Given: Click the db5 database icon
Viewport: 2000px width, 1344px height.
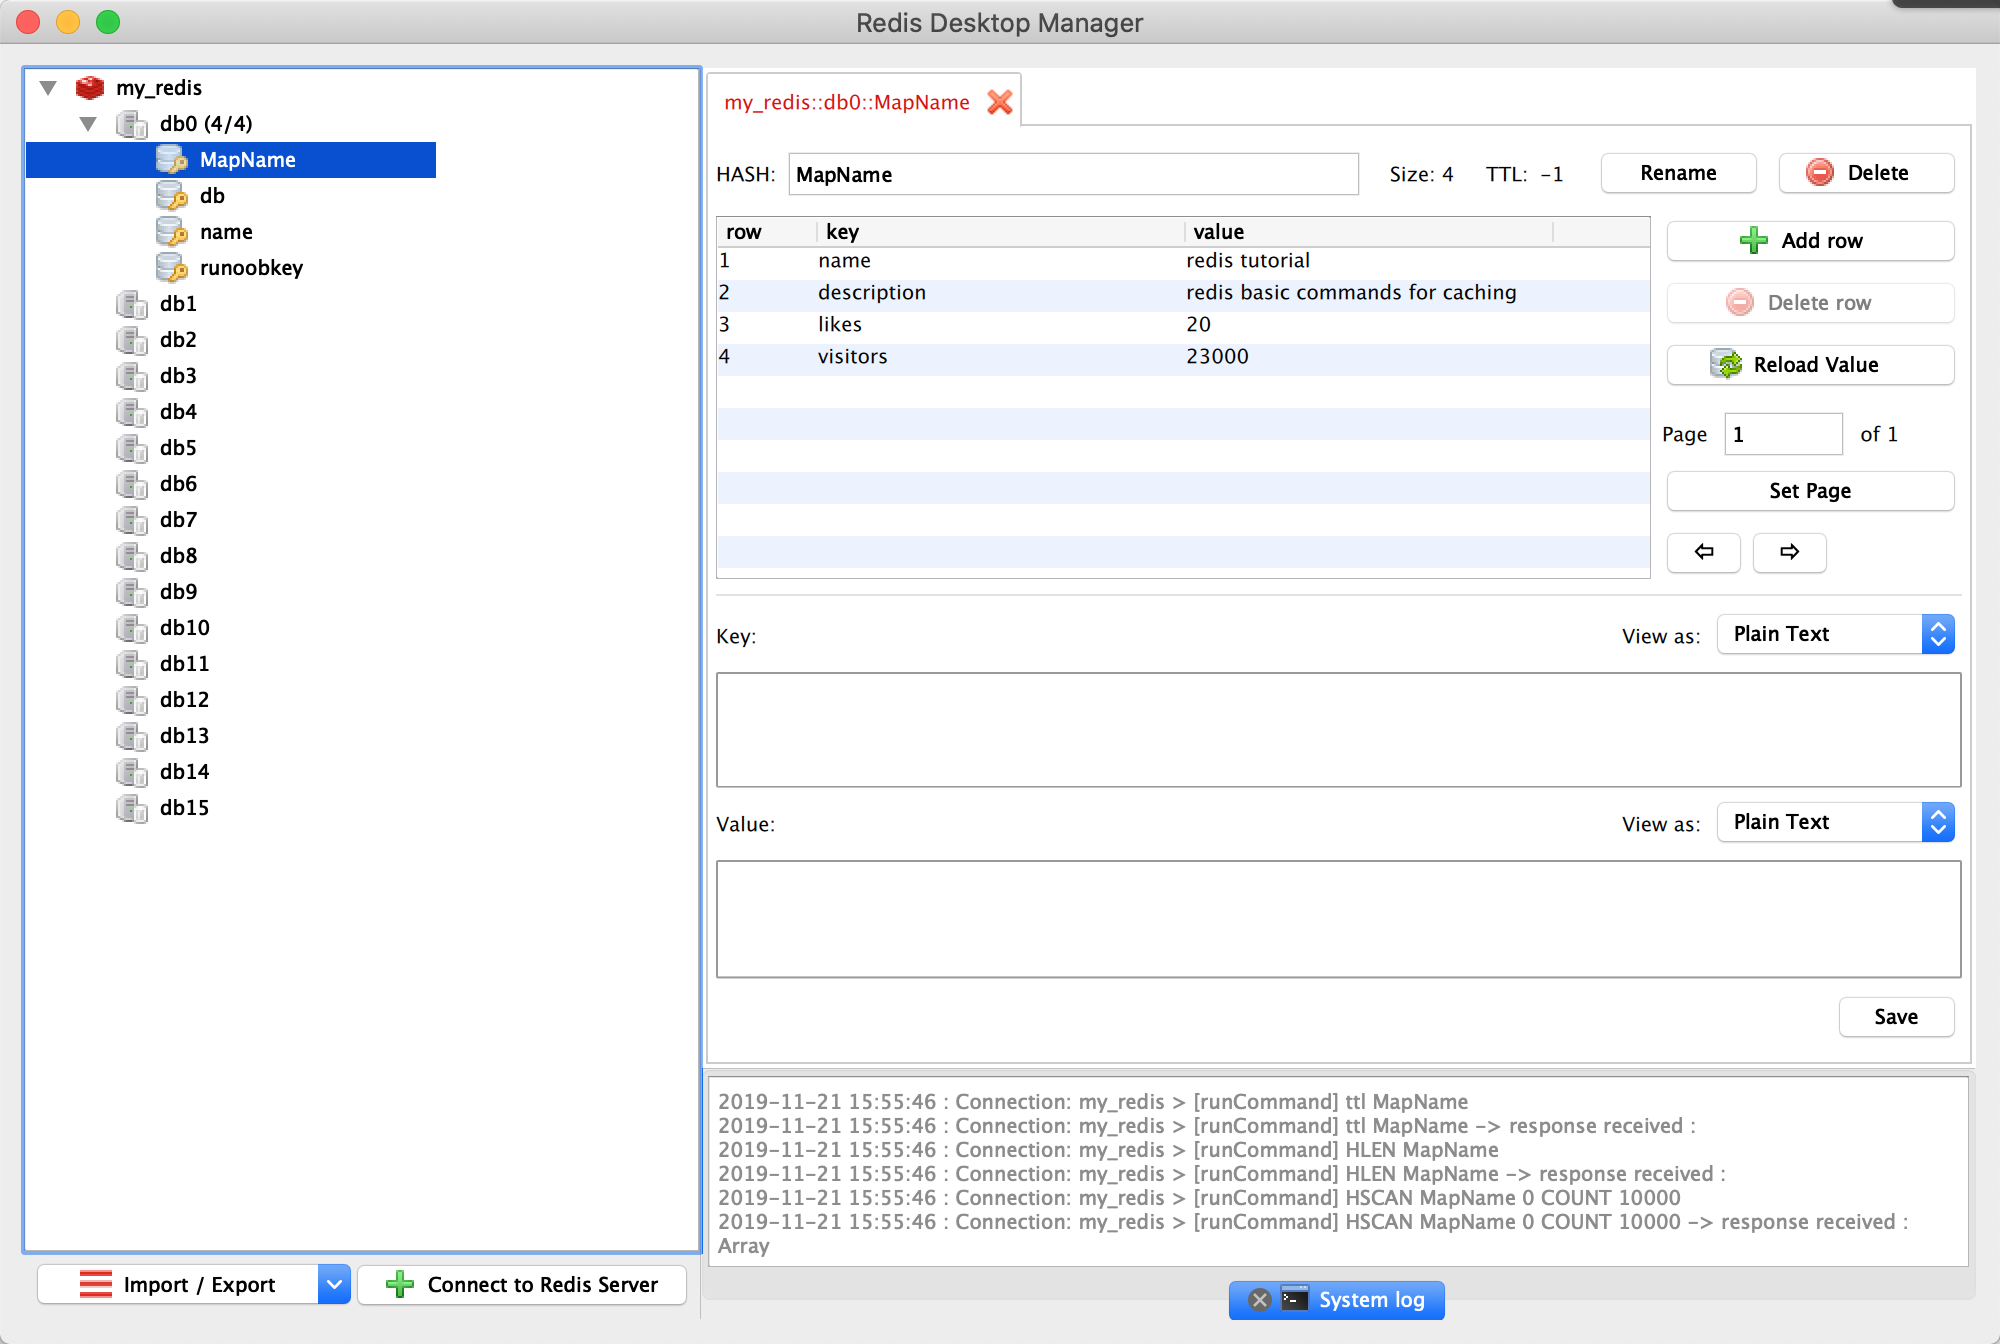Looking at the screenshot, I should coord(132,448).
